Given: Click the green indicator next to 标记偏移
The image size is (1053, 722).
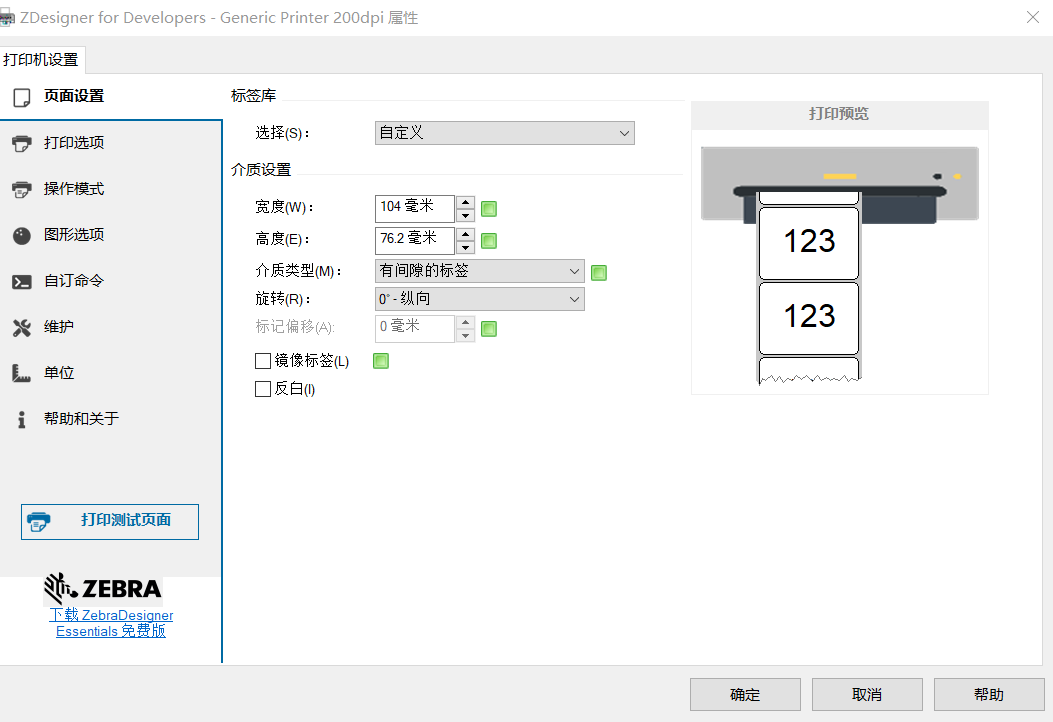Looking at the screenshot, I should 489,328.
